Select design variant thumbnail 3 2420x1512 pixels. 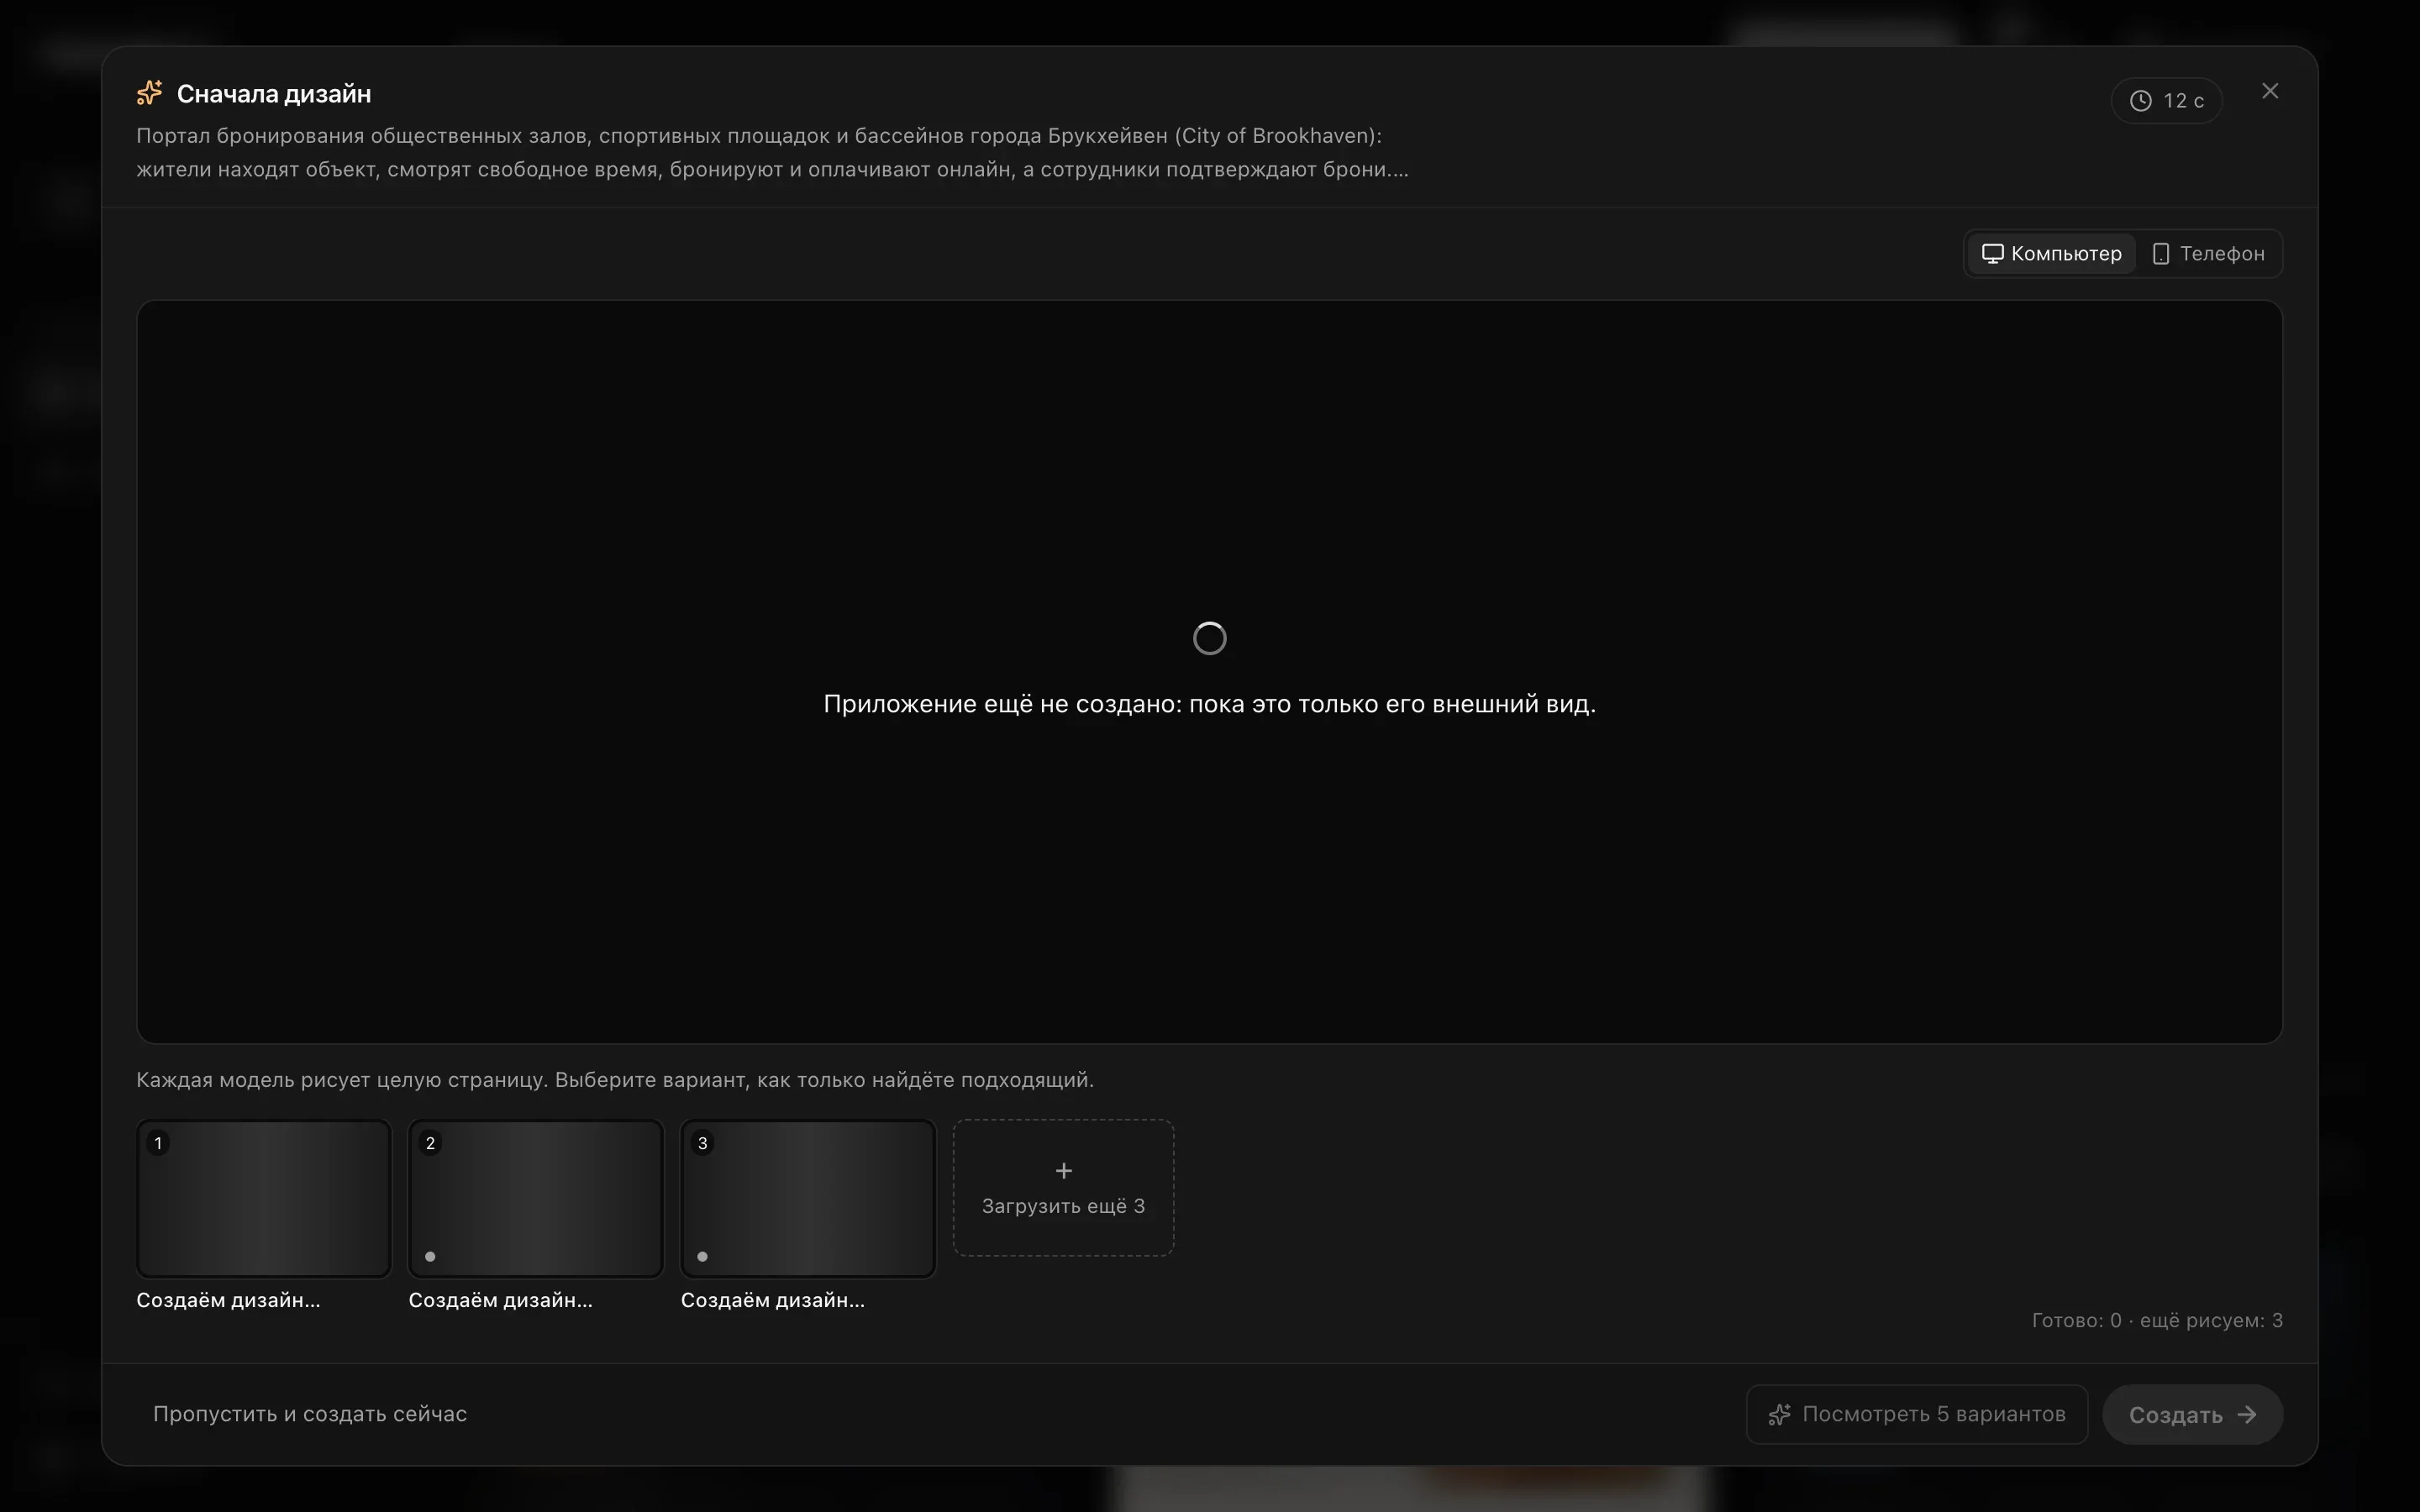pyautogui.click(x=808, y=1198)
